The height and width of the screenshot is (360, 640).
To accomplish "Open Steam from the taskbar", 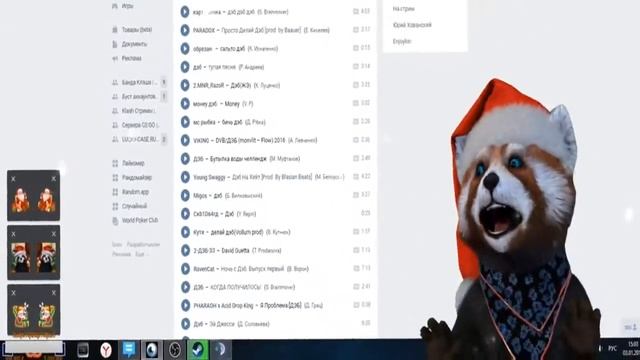I will [198, 350].
